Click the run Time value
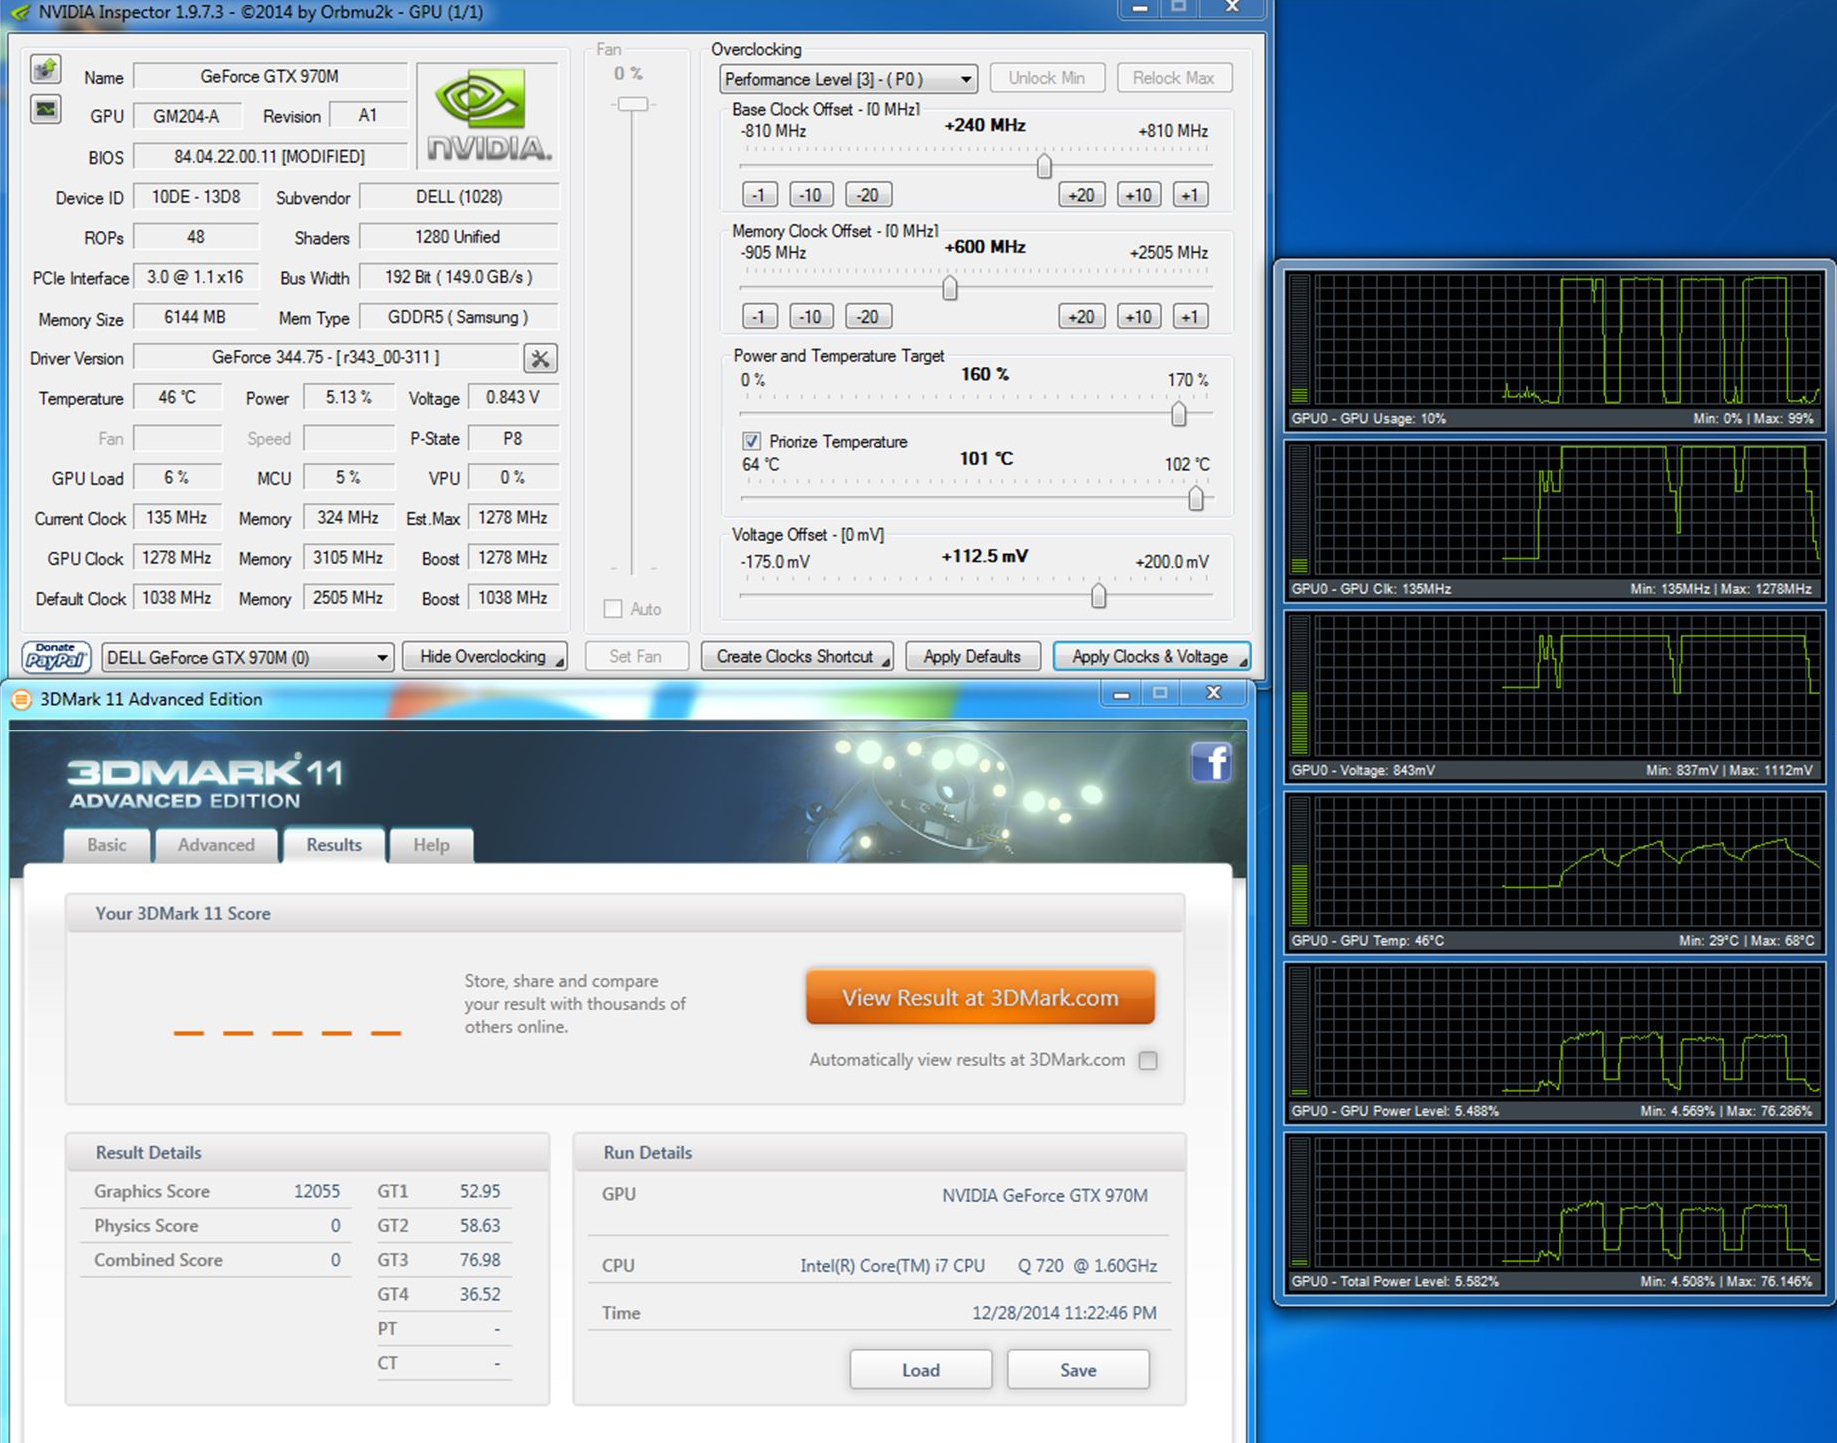1837x1443 pixels. [x=1064, y=1313]
